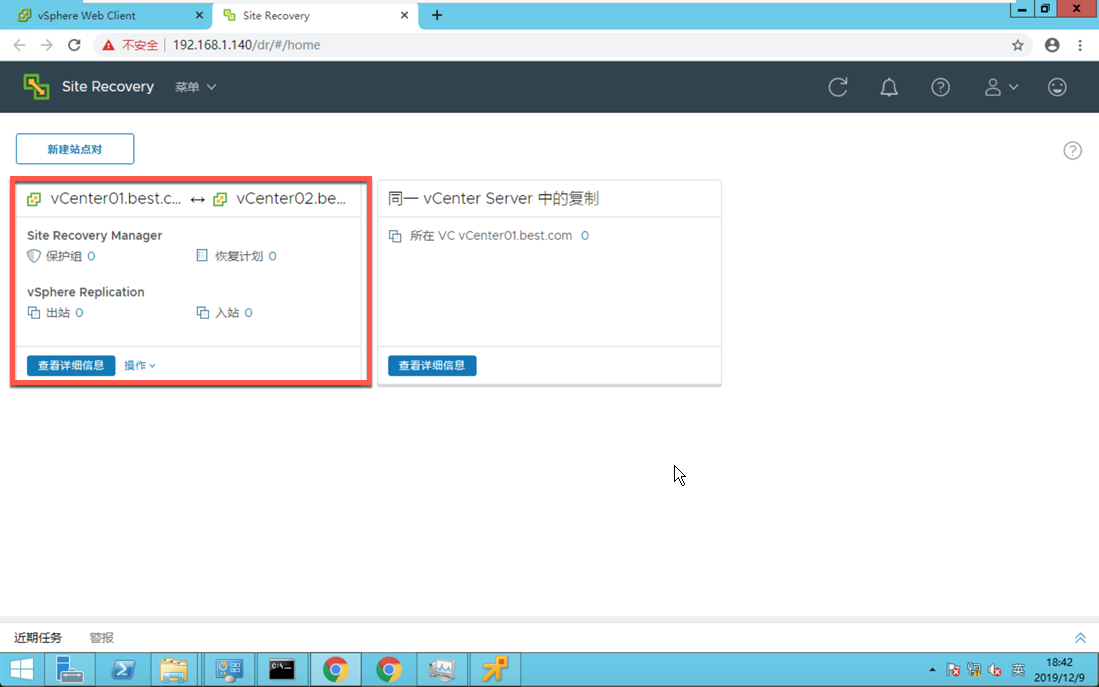1099x687 pixels.
Task: Click the 入站 replication icon
Action: pos(203,313)
